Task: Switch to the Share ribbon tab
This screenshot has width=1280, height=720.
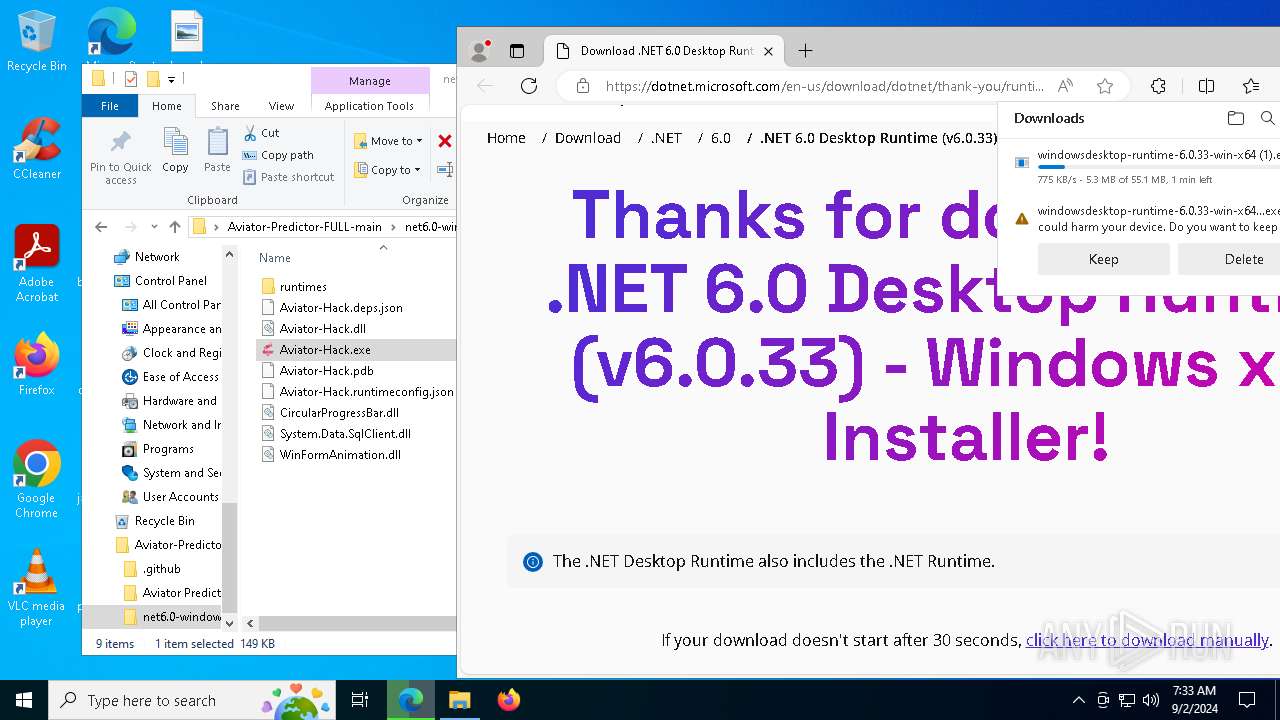Action: (225, 106)
